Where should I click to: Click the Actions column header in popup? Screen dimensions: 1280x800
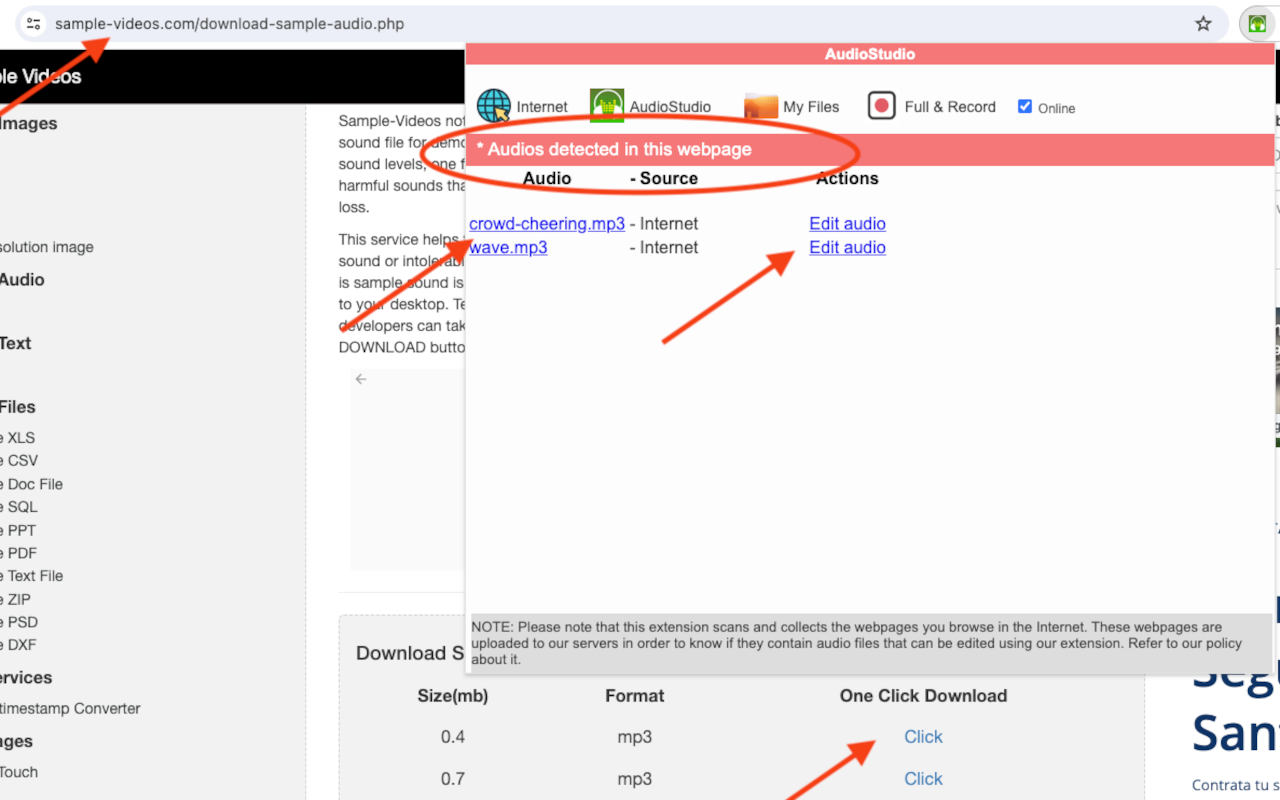pos(847,178)
